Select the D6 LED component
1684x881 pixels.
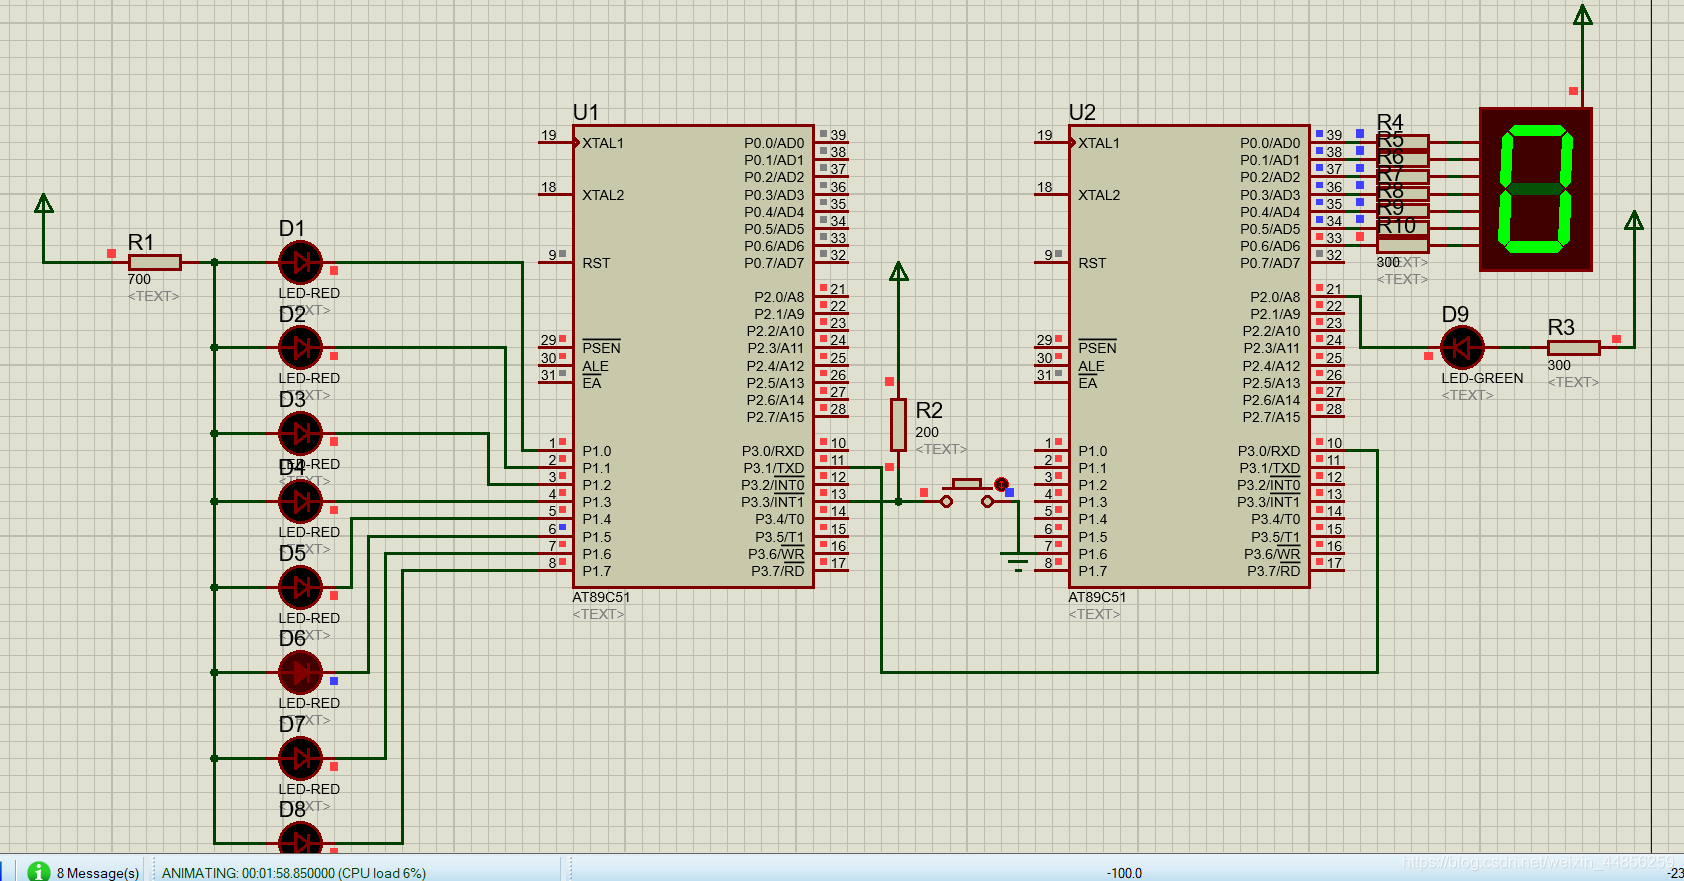300,673
